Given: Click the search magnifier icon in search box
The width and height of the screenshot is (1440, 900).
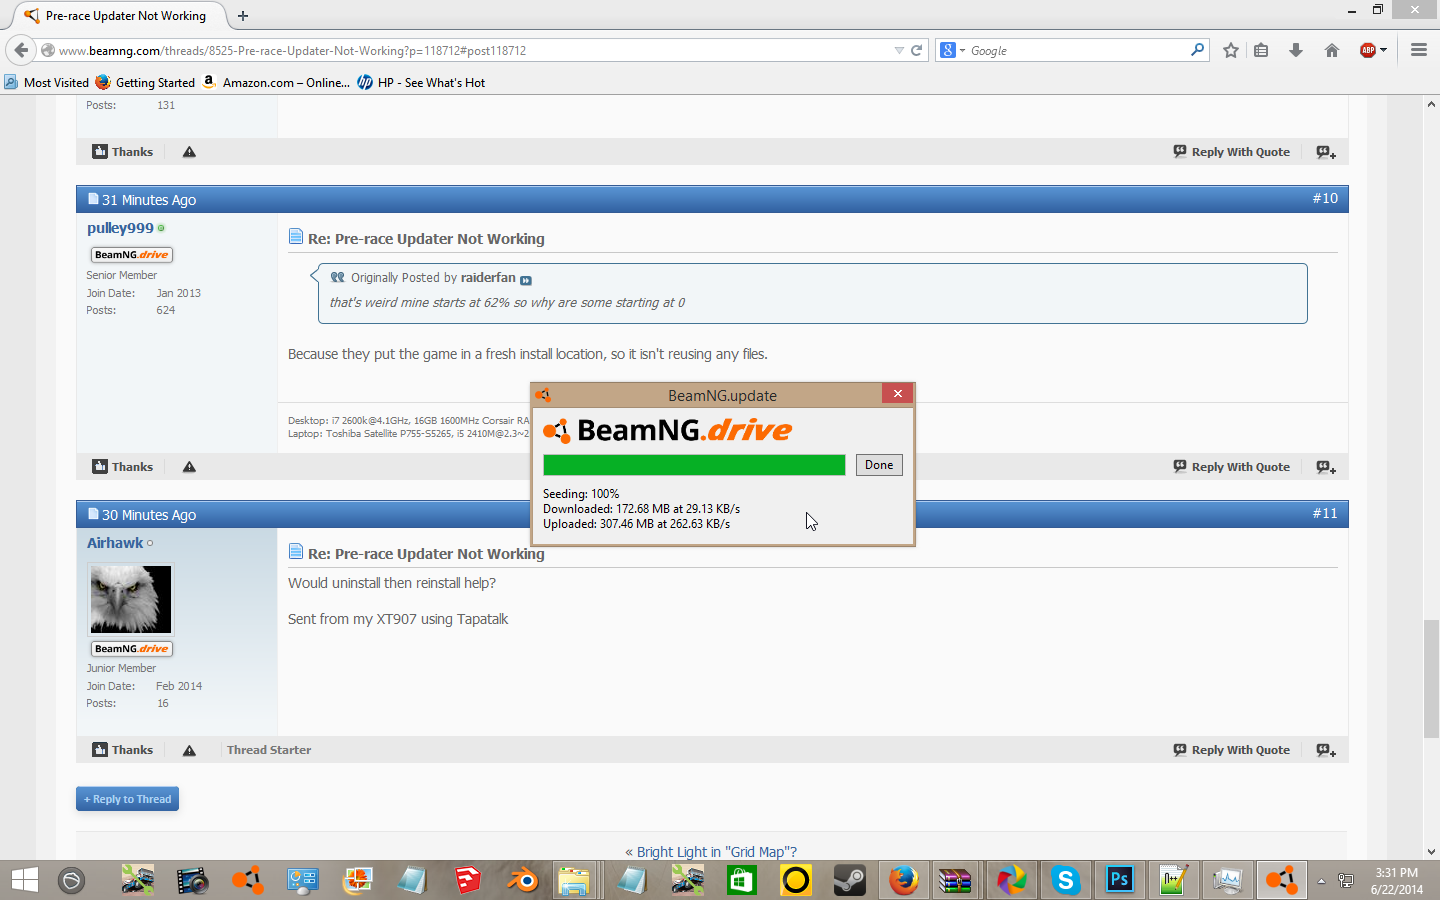Looking at the screenshot, I should click(1197, 49).
